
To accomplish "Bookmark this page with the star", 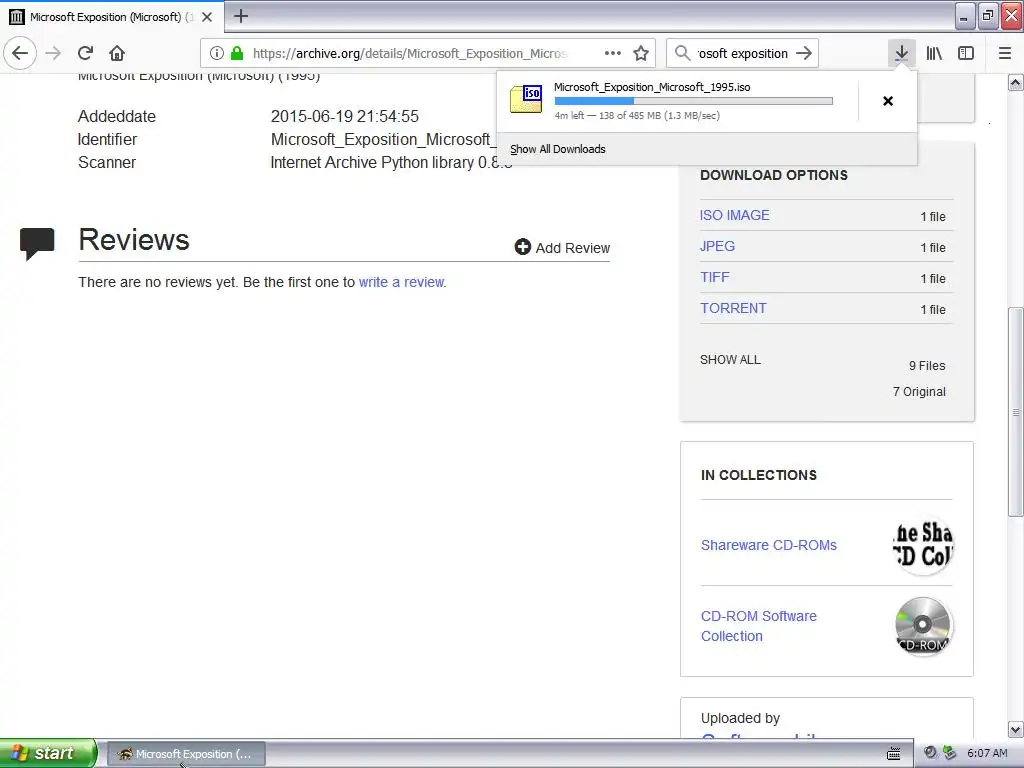I will (x=641, y=53).
